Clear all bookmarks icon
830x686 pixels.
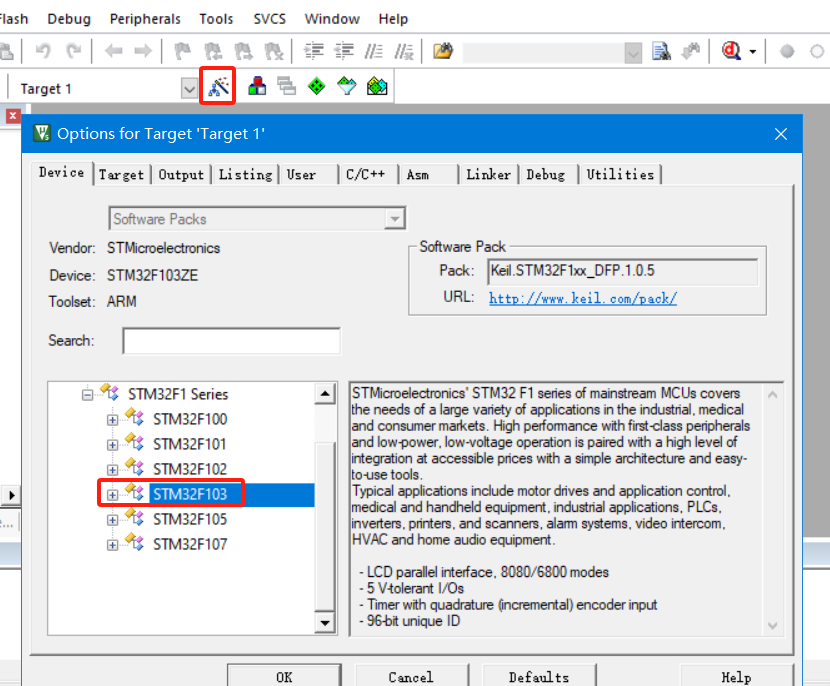(x=274, y=51)
